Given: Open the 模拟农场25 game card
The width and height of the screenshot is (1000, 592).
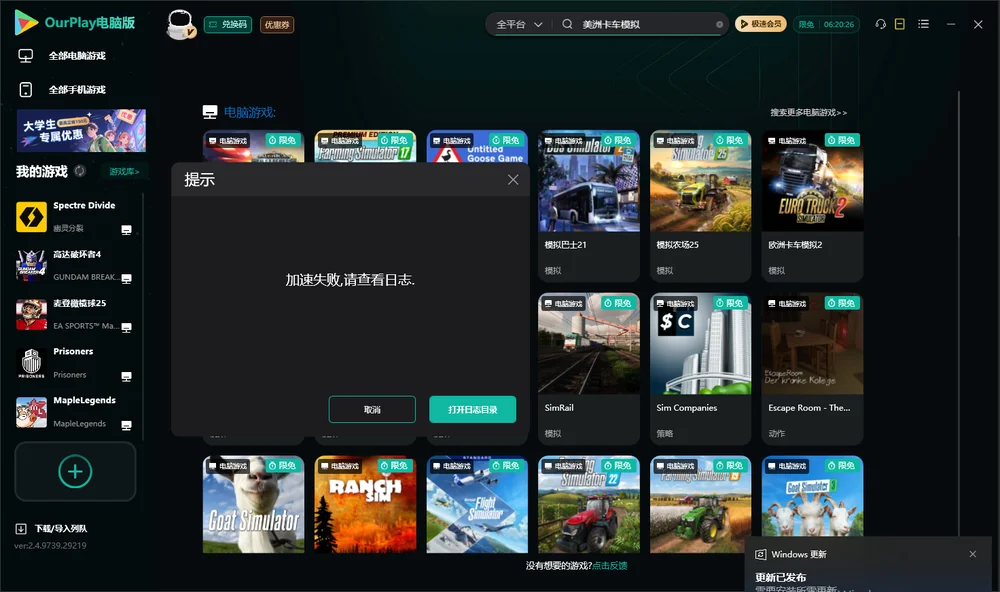Looking at the screenshot, I should click(x=701, y=206).
